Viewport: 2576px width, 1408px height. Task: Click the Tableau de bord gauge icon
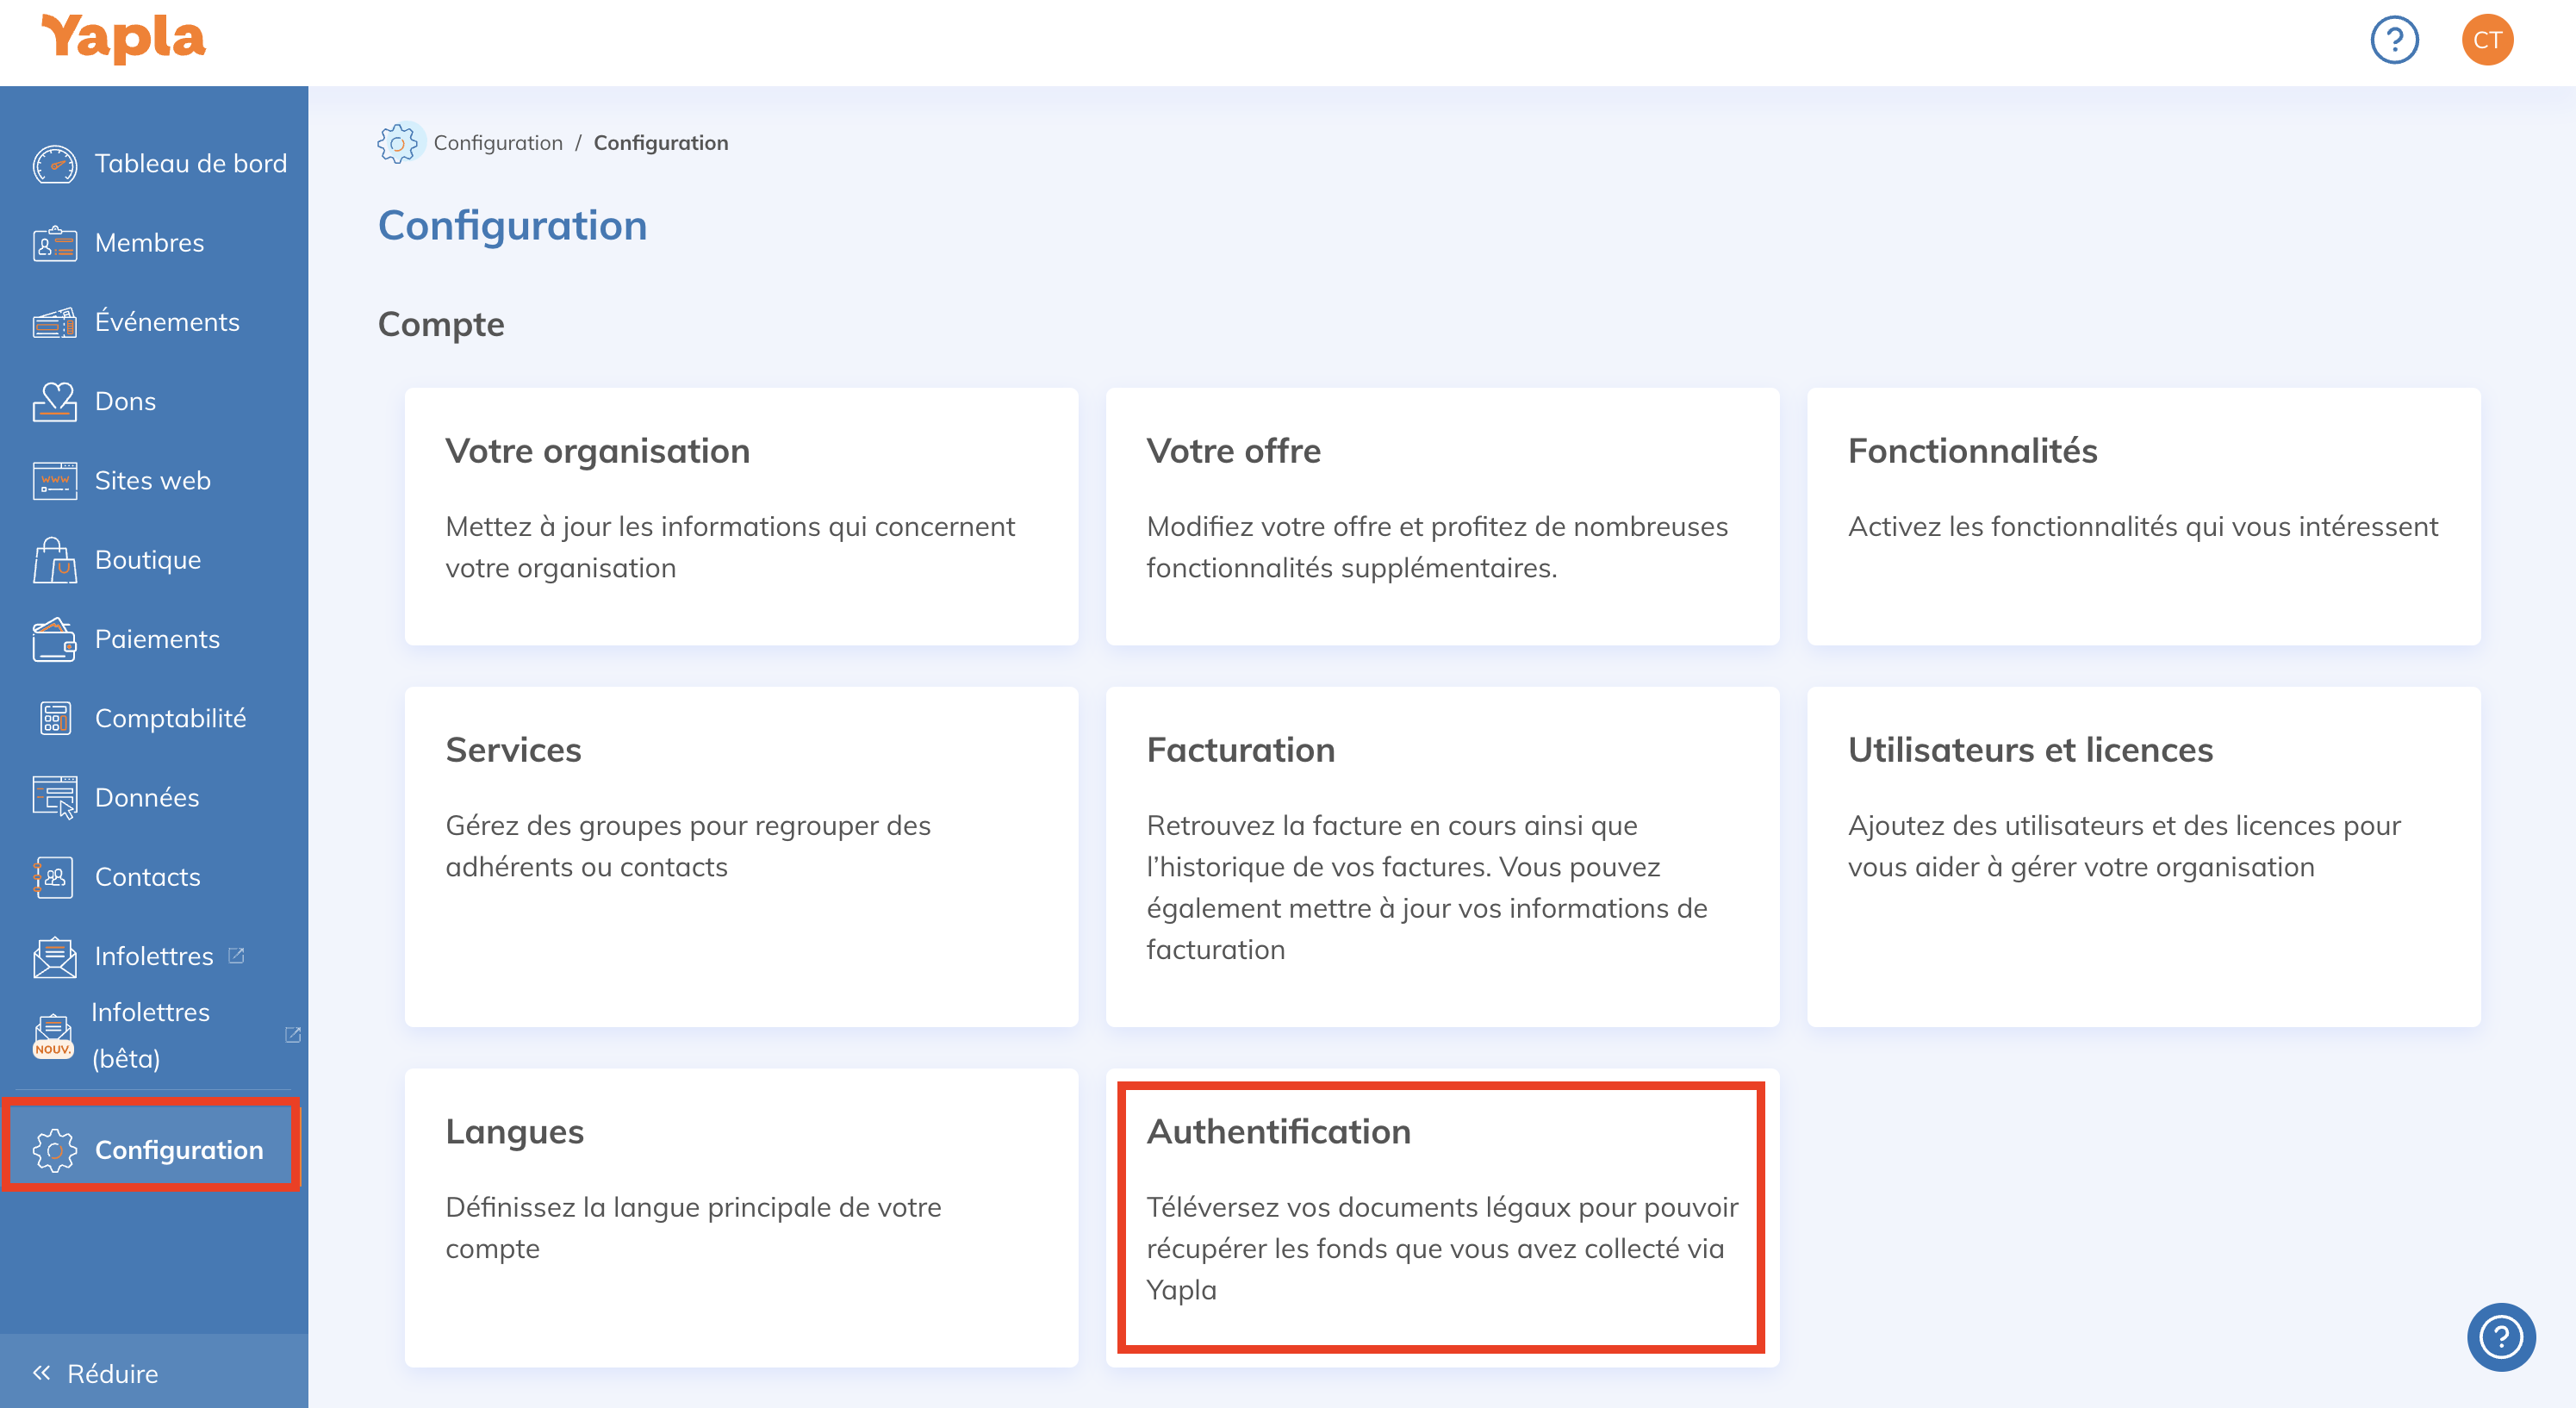tap(54, 164)
